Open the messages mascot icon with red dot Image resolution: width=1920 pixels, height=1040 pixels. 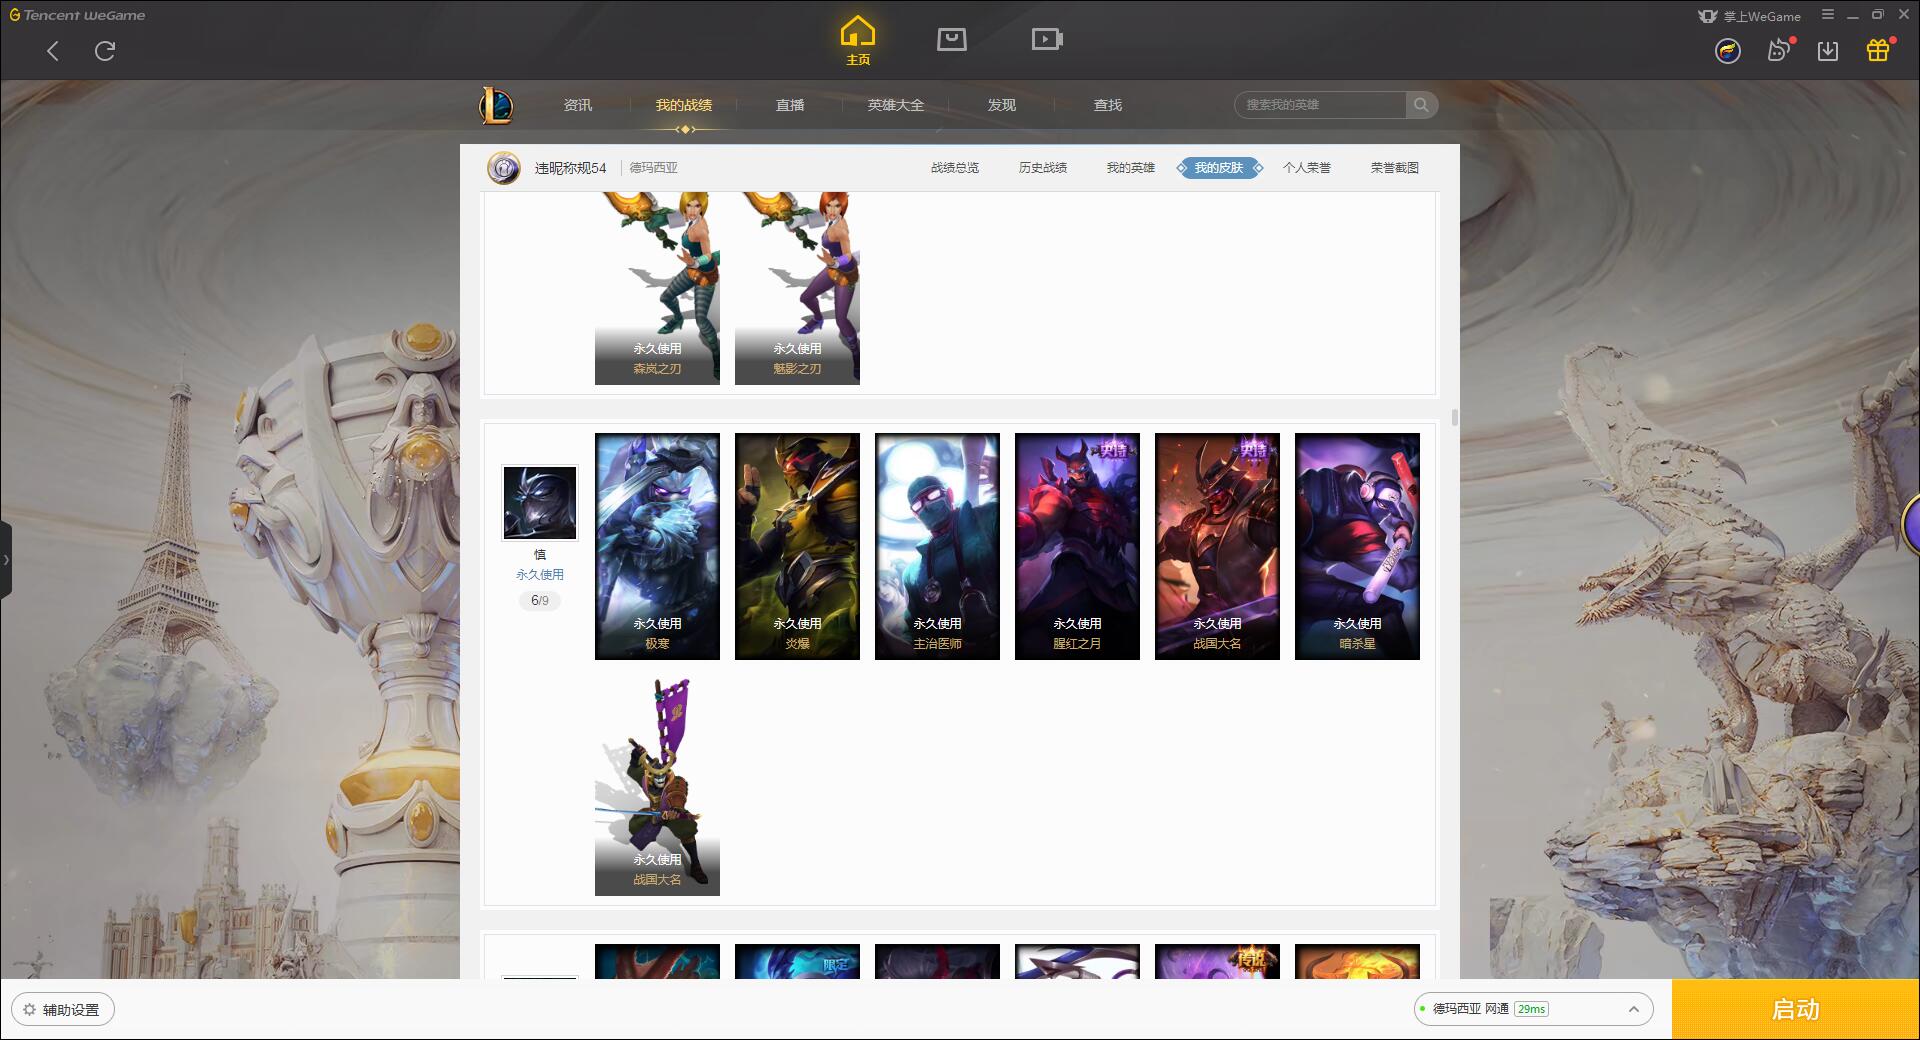(1779, 50)
